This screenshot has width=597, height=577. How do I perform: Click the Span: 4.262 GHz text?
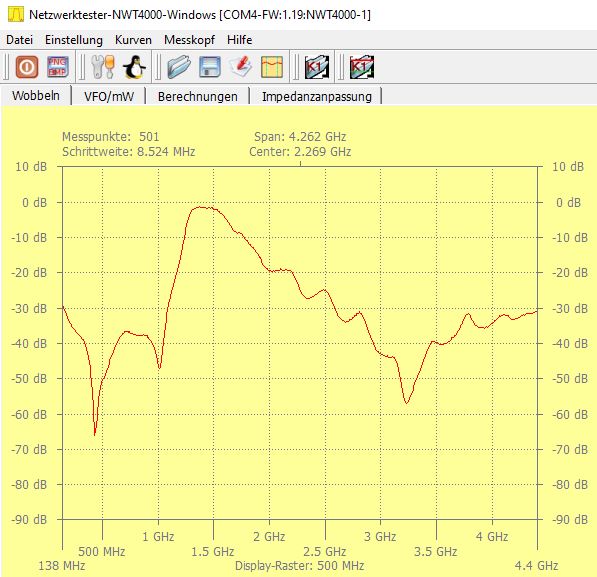(300, 136)
